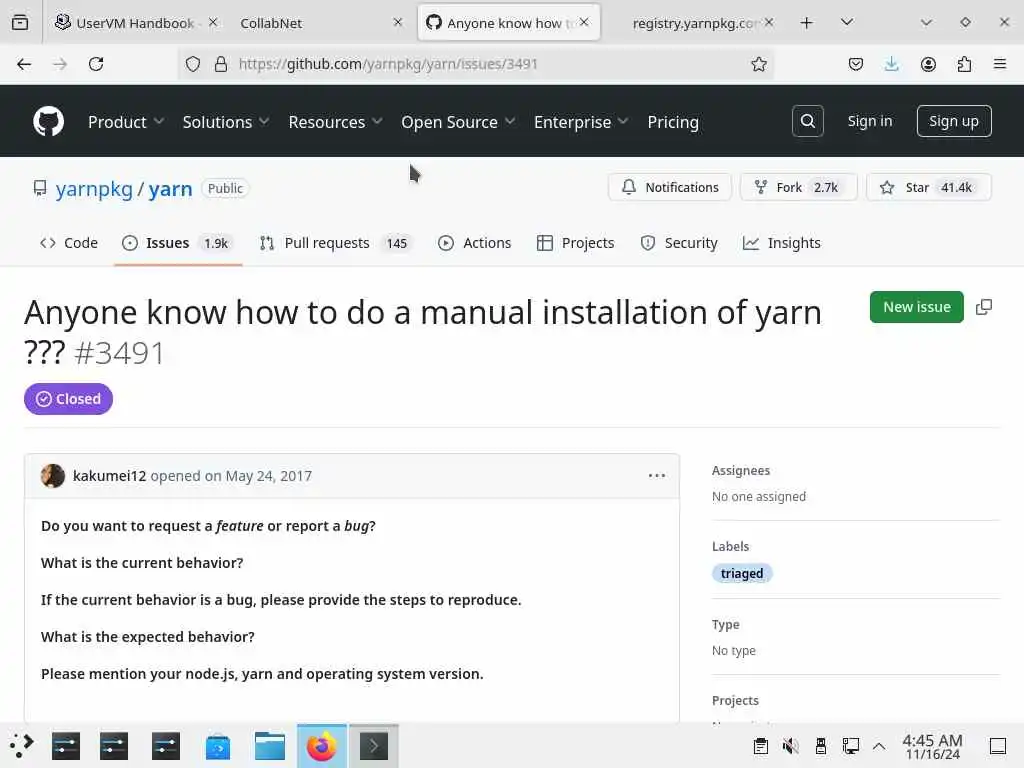Open the extensions puzzle icon
The height and width of the screenshot is (768, 1024).
click(x=964, y=64)
